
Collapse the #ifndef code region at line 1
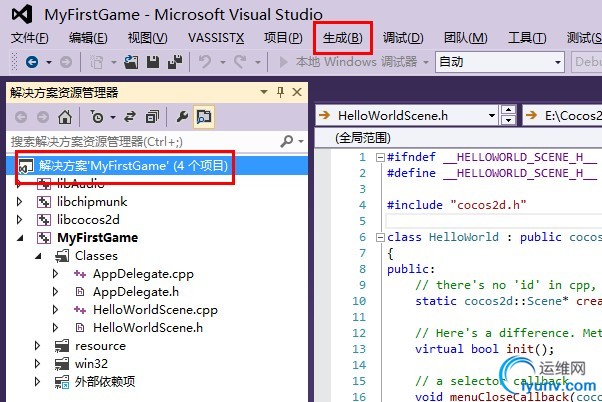click(x=380, y=157)
